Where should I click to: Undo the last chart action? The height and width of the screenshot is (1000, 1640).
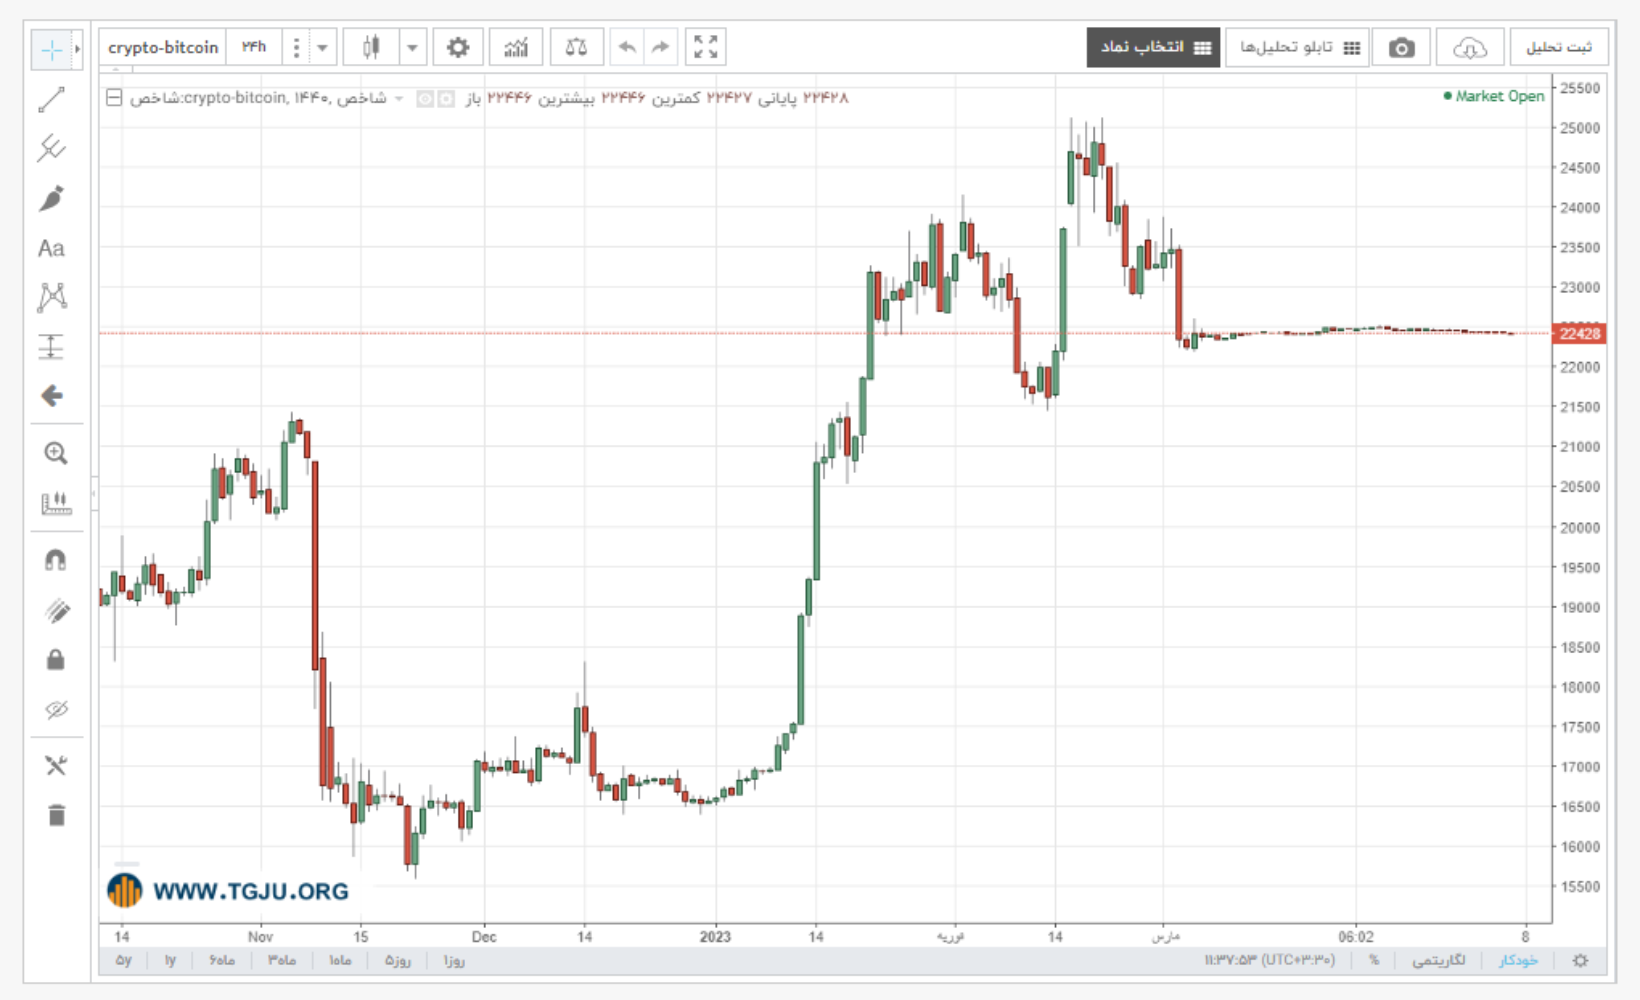[x=627, y=47]
